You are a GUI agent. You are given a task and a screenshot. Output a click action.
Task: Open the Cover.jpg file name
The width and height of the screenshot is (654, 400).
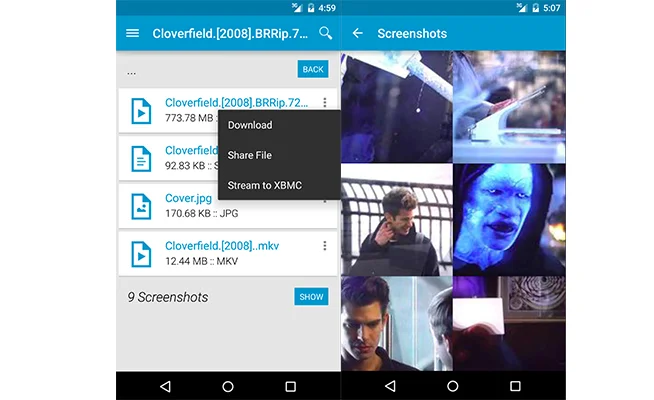(x=189, y=198)
